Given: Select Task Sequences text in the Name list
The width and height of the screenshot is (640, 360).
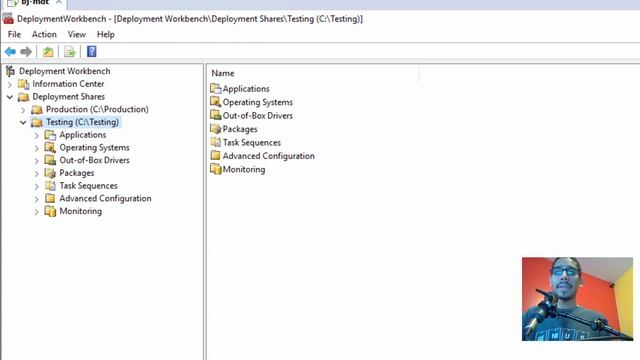Looking at the screenshot, I should 252,142.
